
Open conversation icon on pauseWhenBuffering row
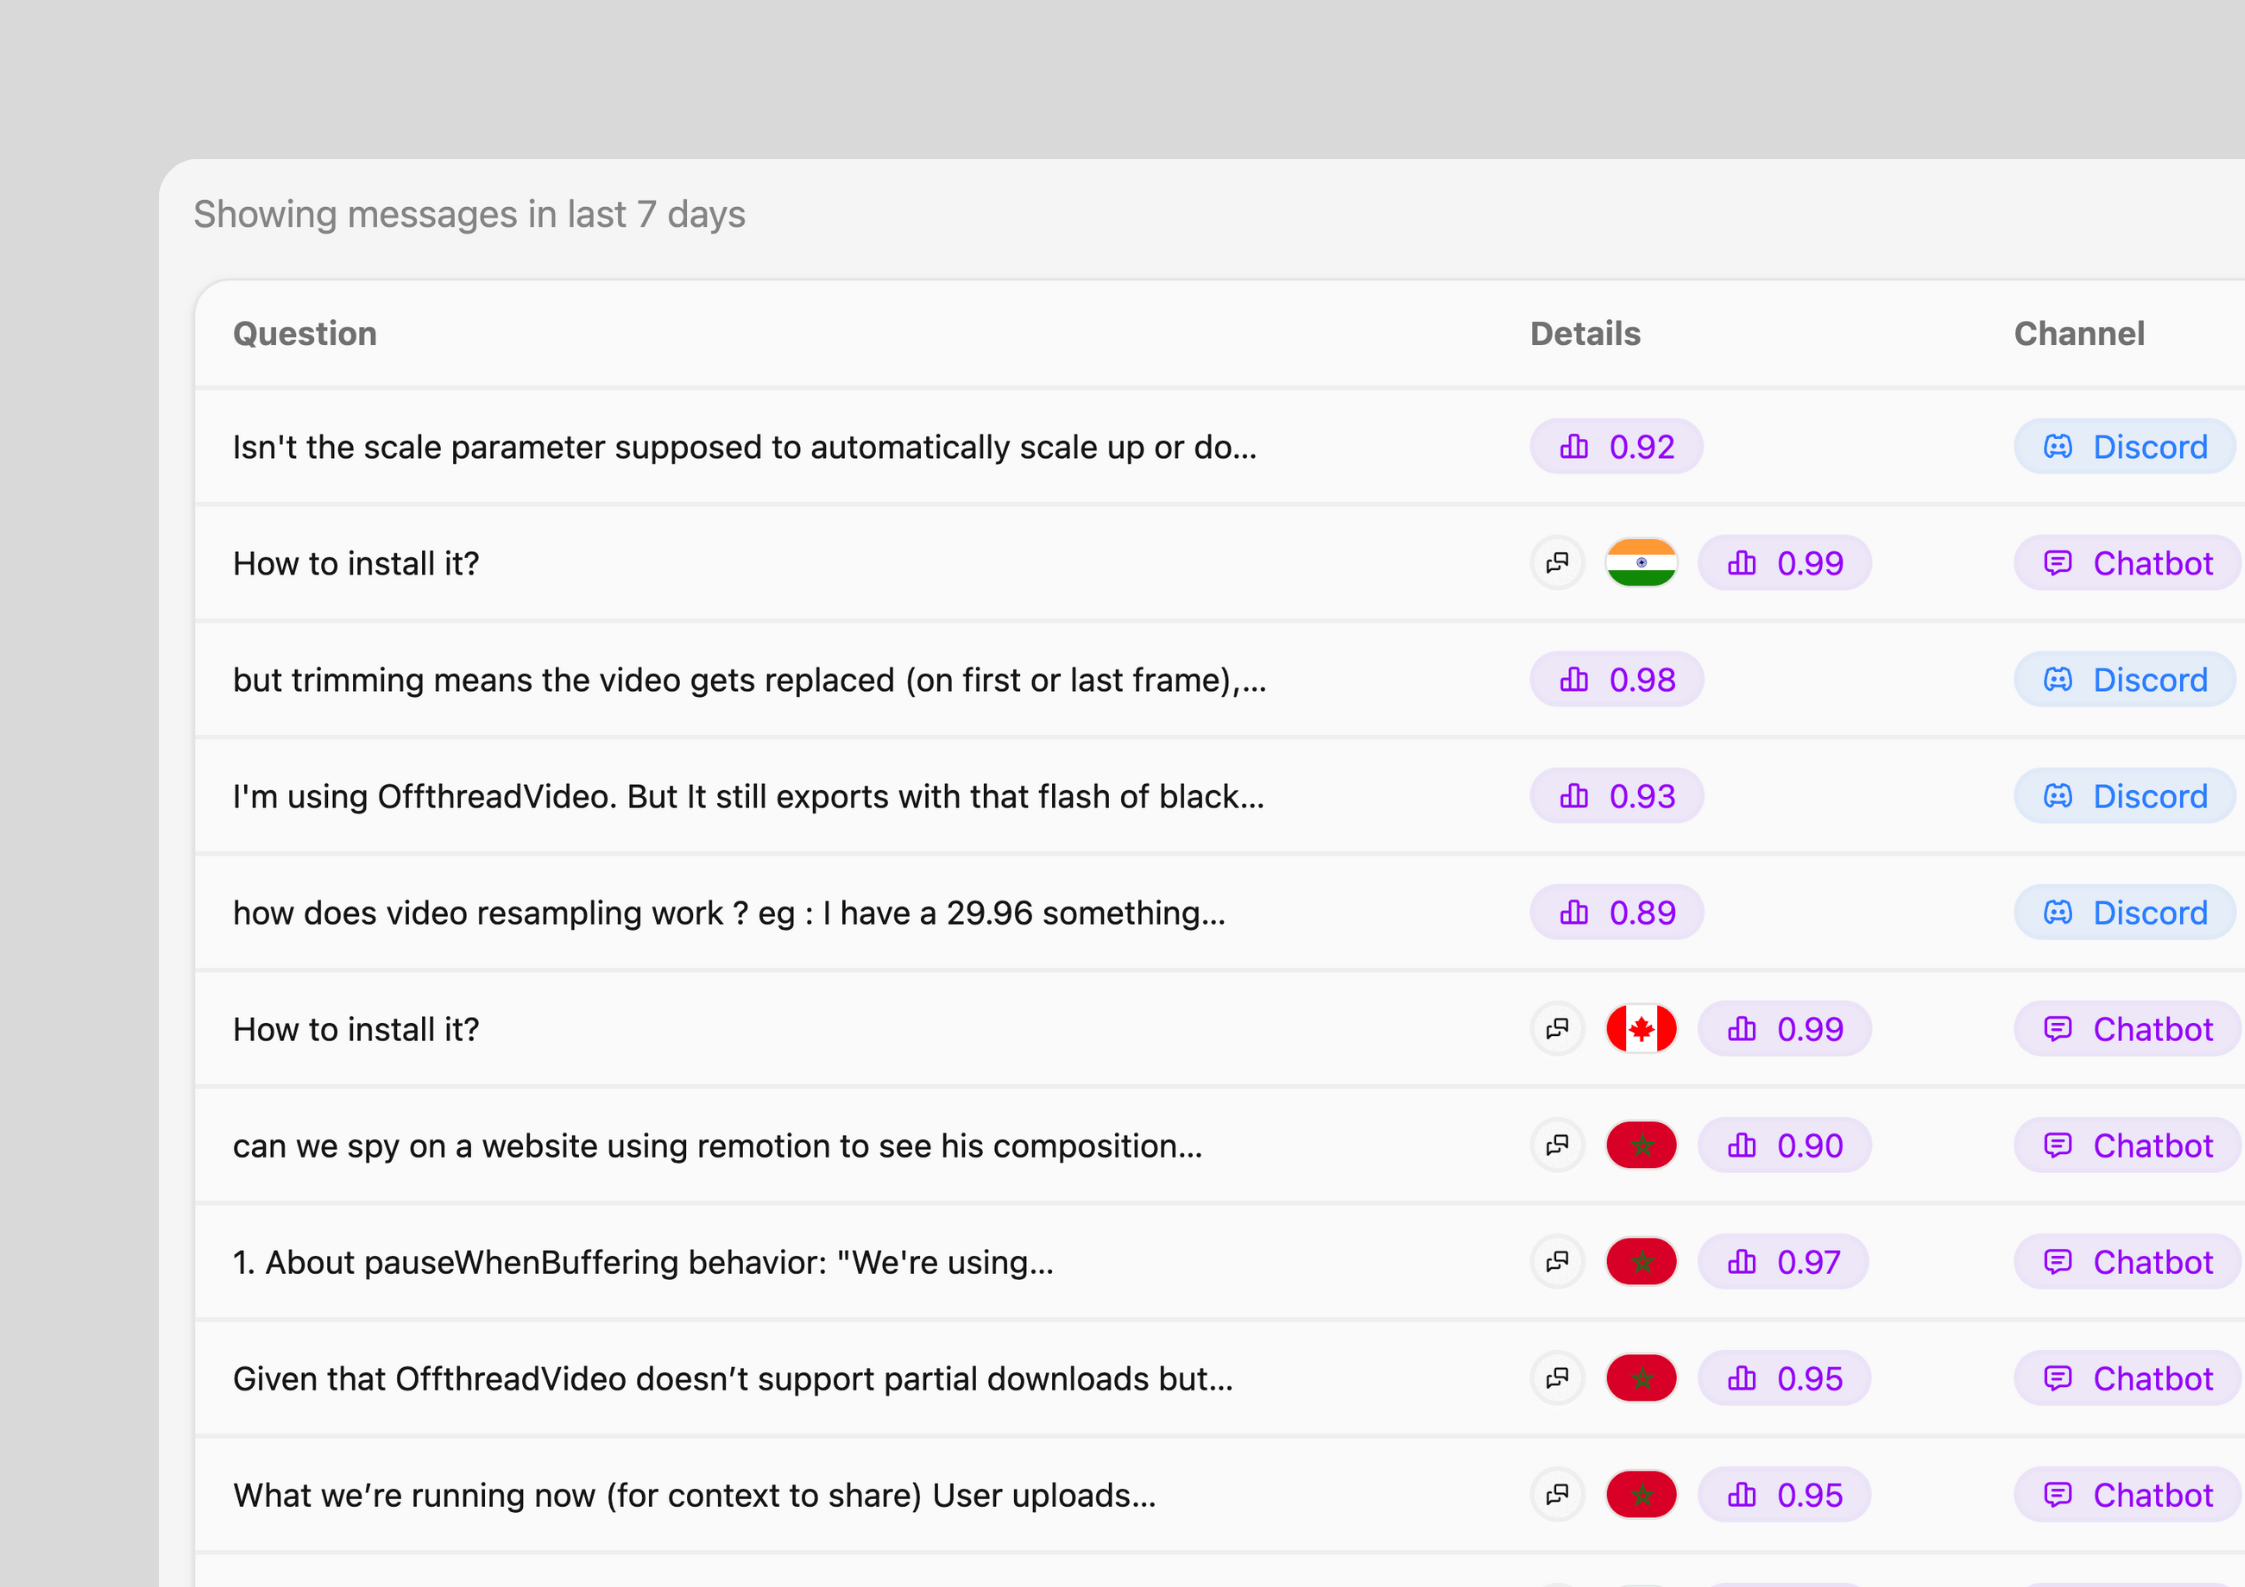1557,1262
